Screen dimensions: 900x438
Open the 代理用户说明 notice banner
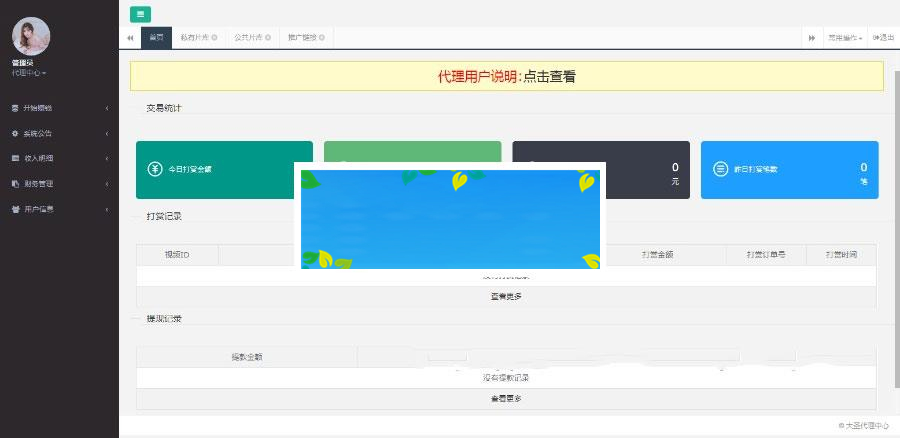tap(506, 76)
